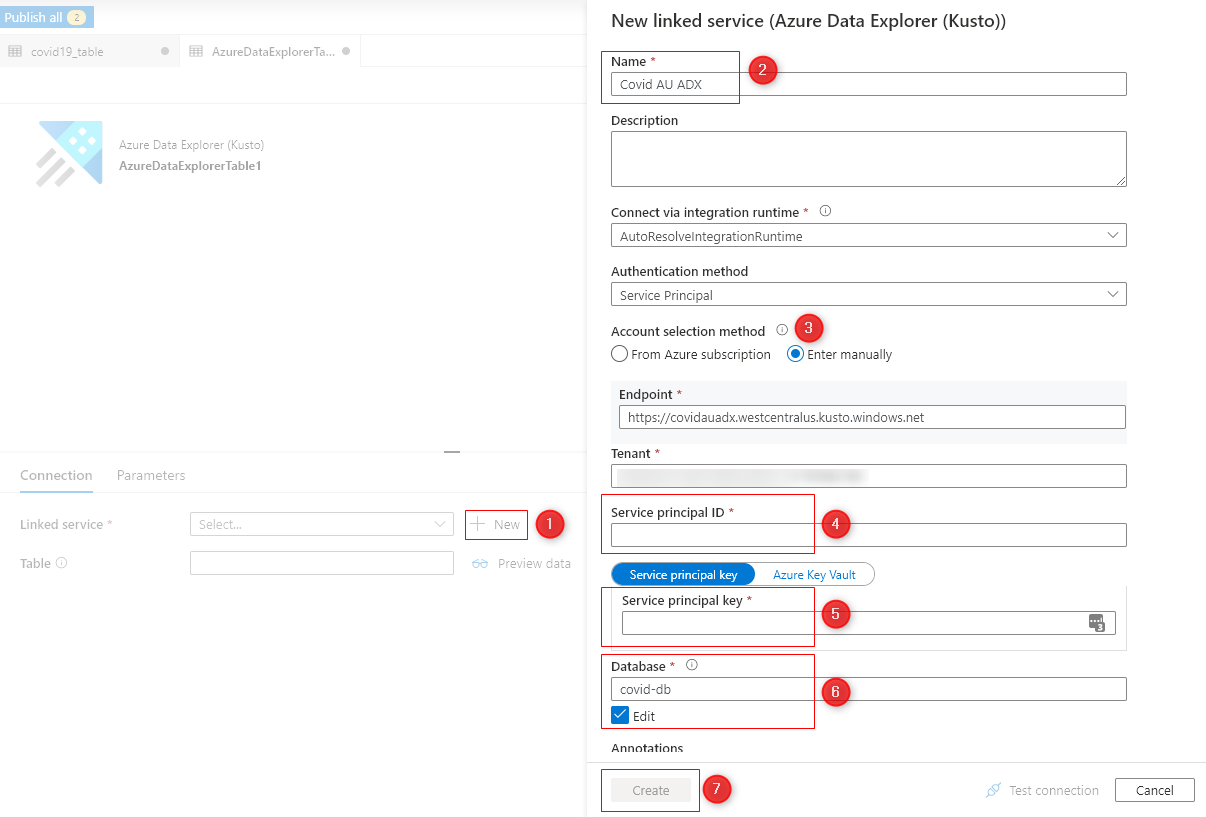Click the Service principal ID input field
Image resolution: width=1206 pixels, height=817 pixels.
(x=868, y=535)
